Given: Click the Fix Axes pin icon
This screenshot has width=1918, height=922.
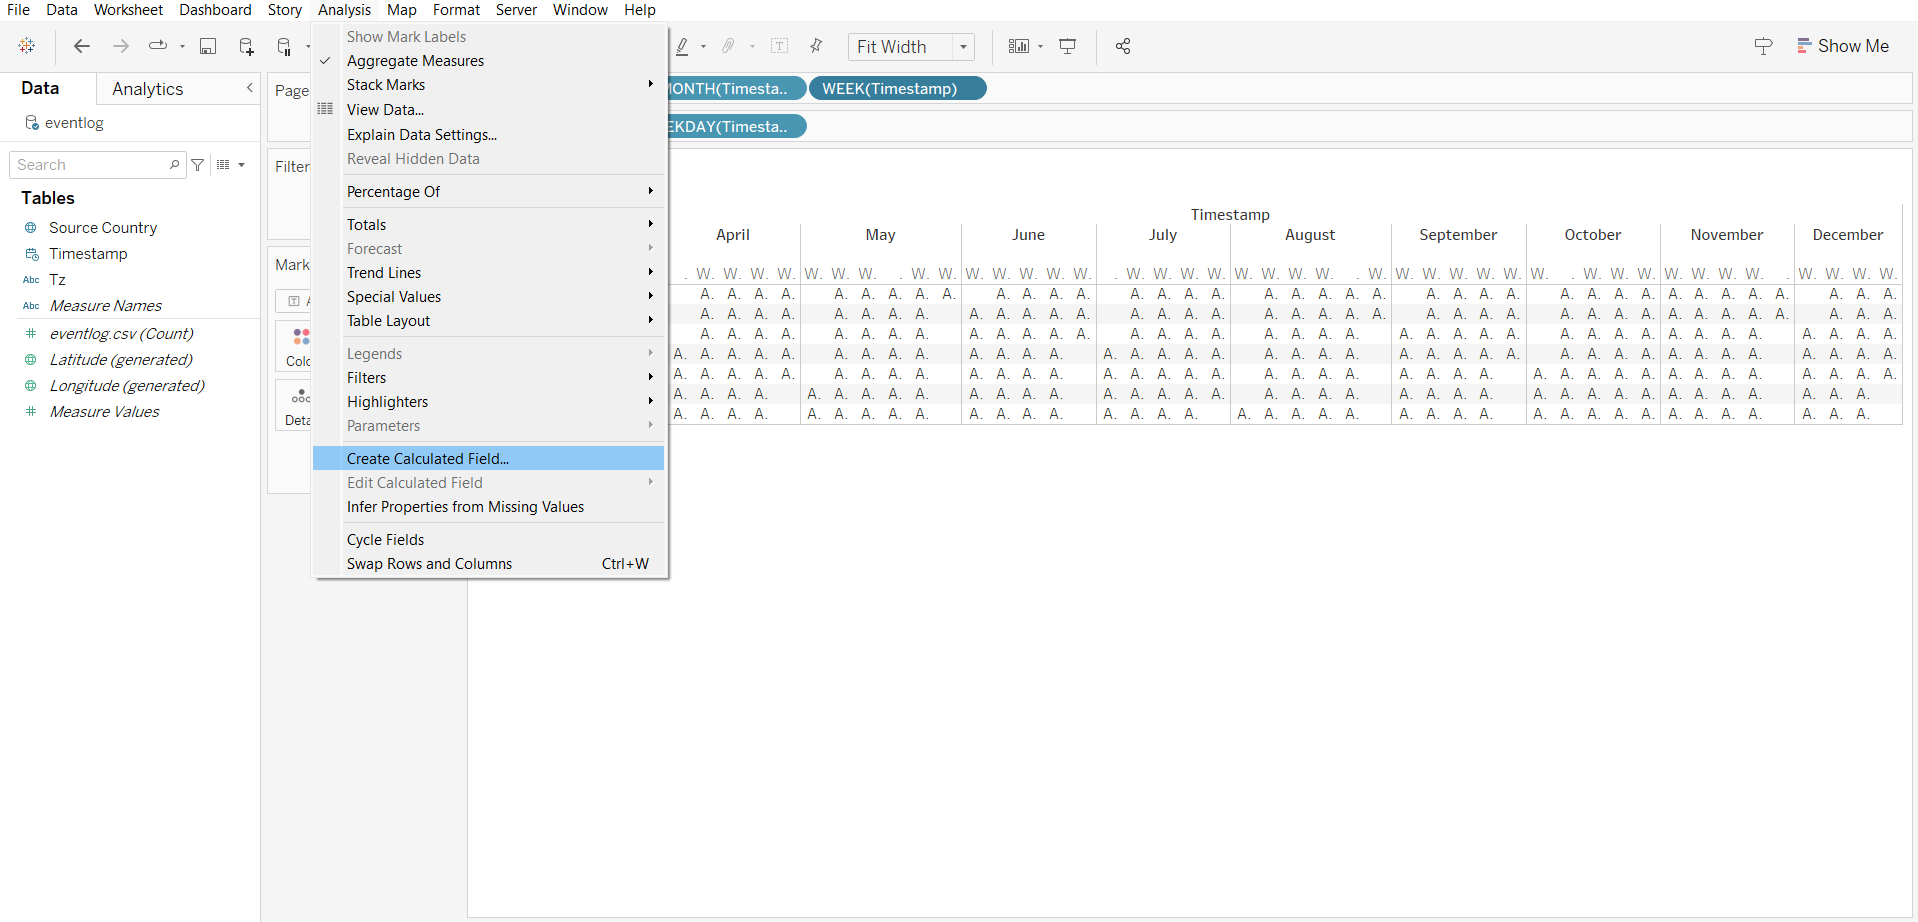Looking at the screenshot, I should tap(816, 47).
